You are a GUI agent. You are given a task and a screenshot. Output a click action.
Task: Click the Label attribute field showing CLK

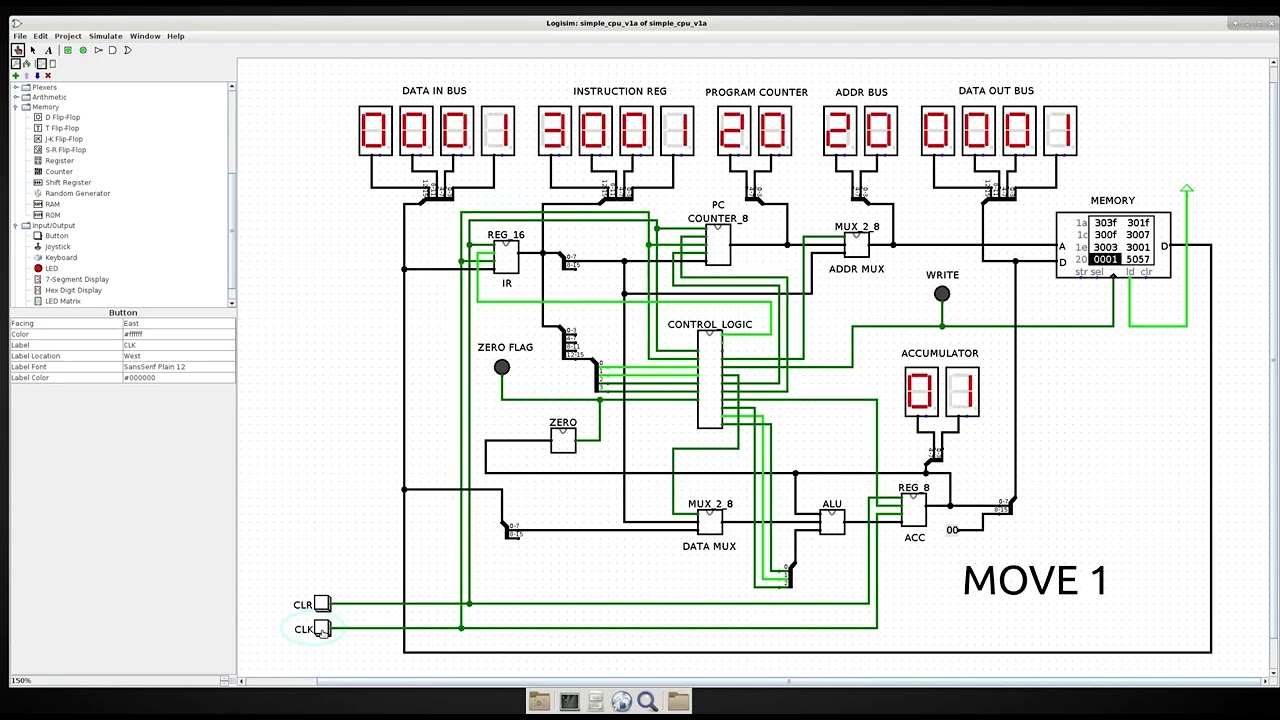coord(178,345)
